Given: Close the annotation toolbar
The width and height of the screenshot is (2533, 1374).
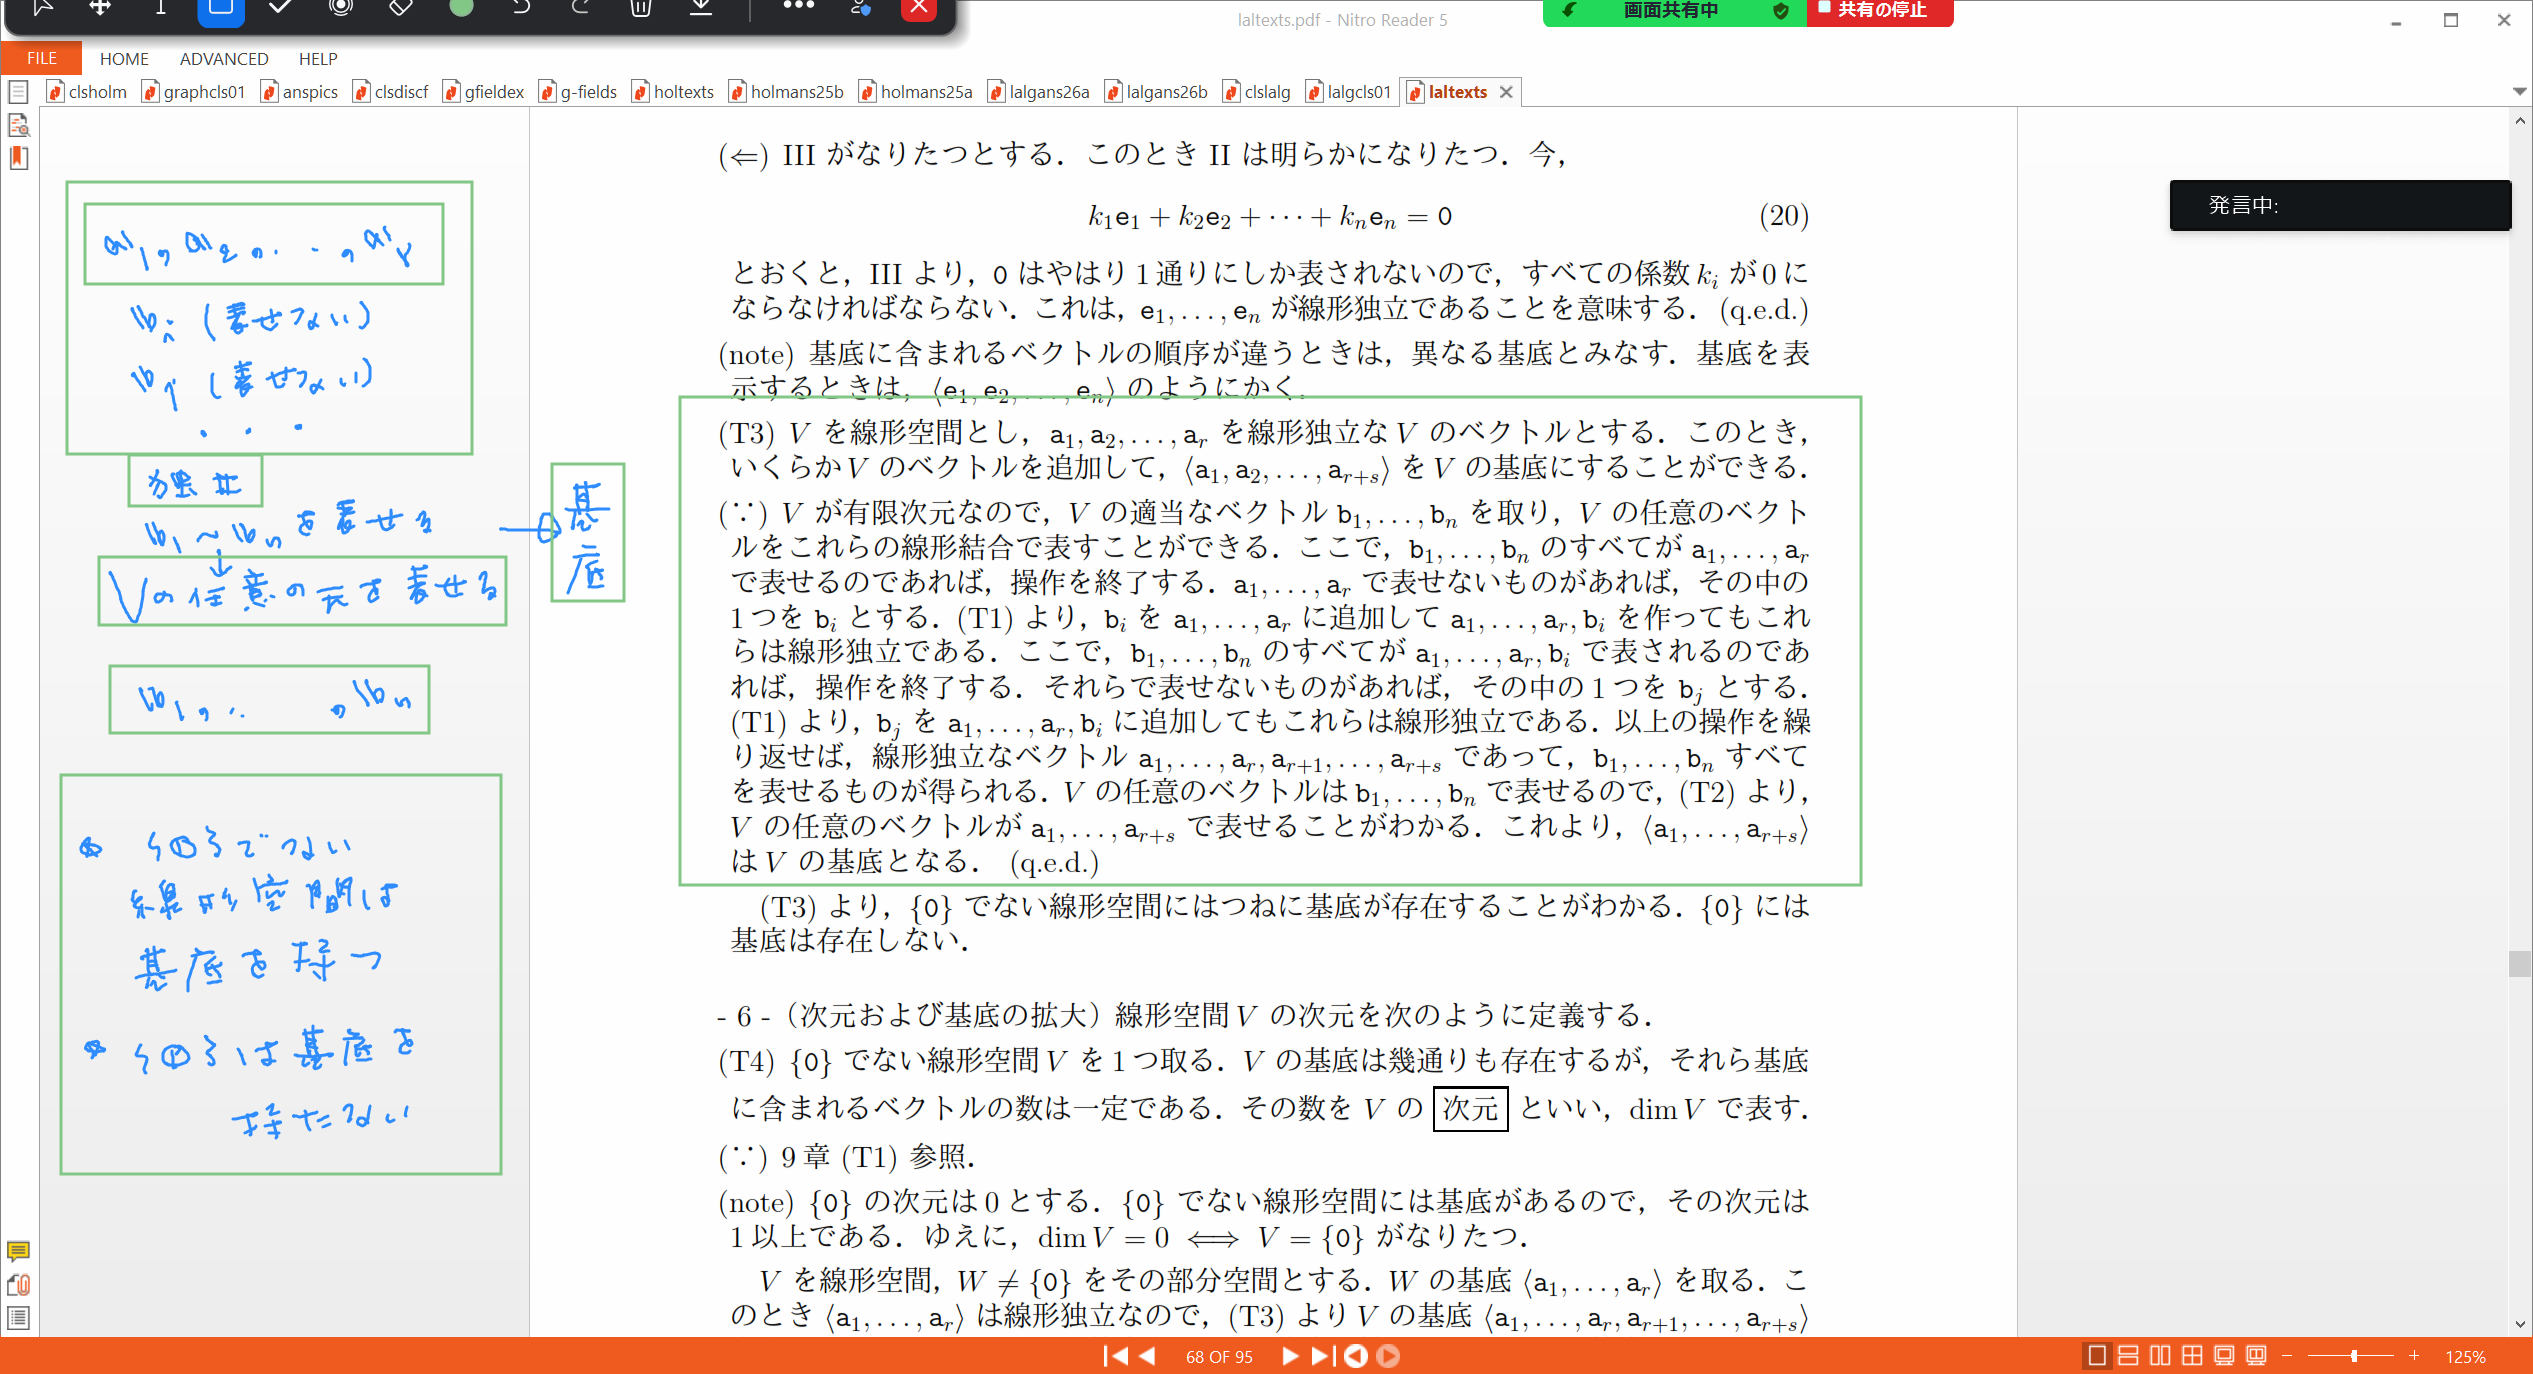Looking at the screenshot, I should [919, 8].
